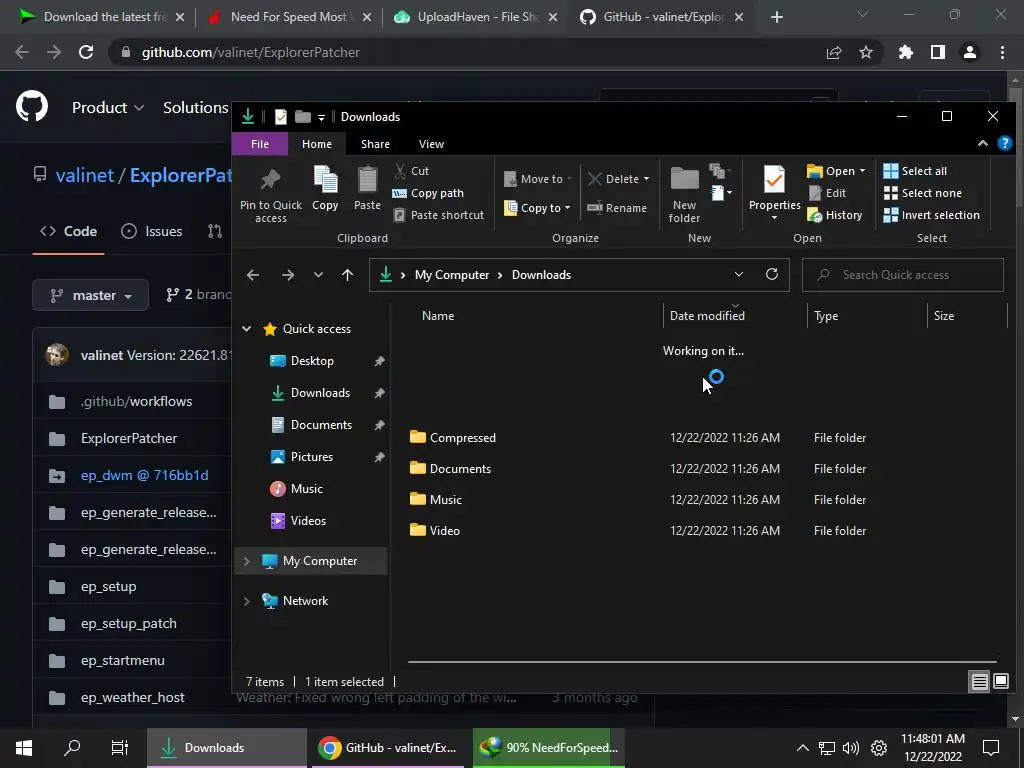Viewport: 1024px width, 768px height.
Task: Reload the GitHub page in Chrome
Action: click(86, 52)
